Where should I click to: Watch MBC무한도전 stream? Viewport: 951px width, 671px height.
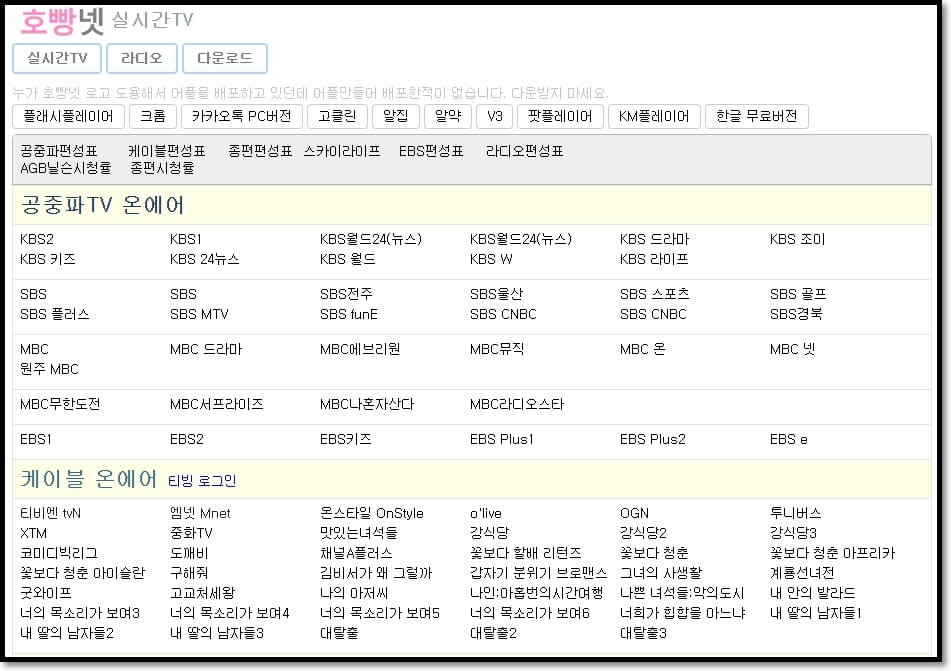[60, 404]
